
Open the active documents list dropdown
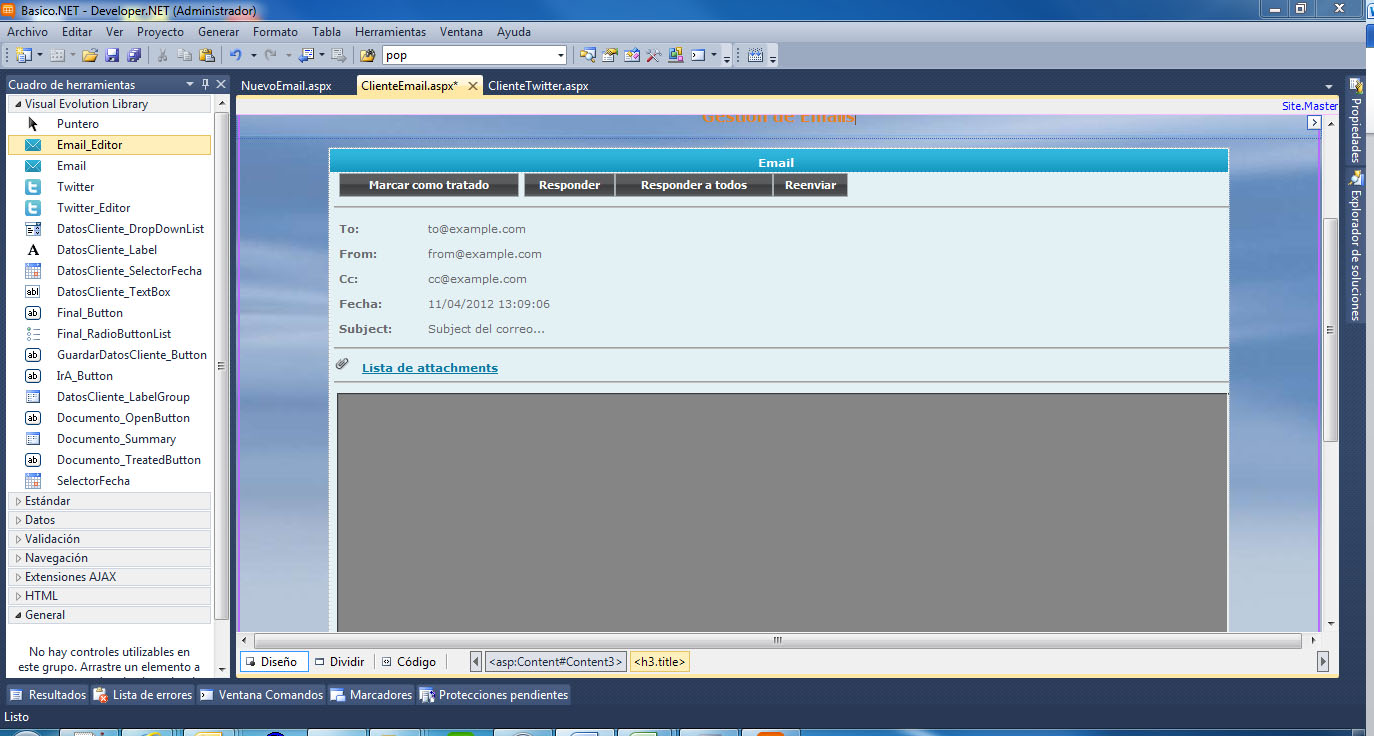(x=1329, y=86)
